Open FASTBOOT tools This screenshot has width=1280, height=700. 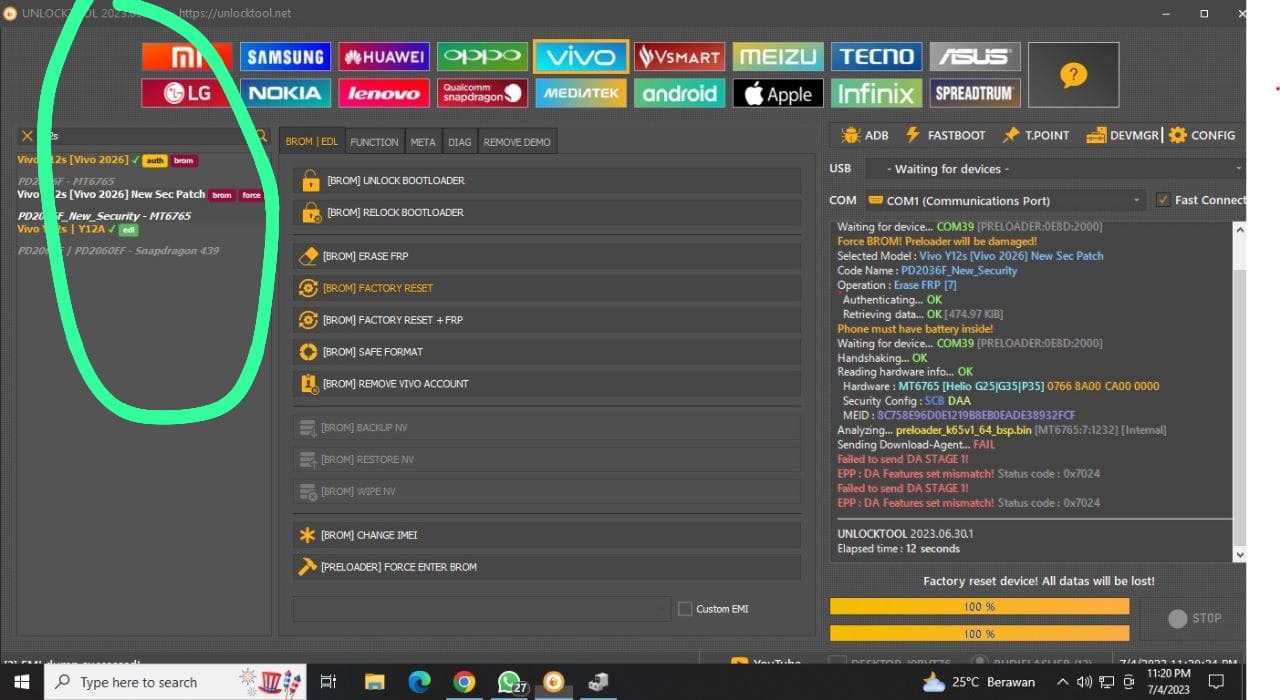click(945, 135)
